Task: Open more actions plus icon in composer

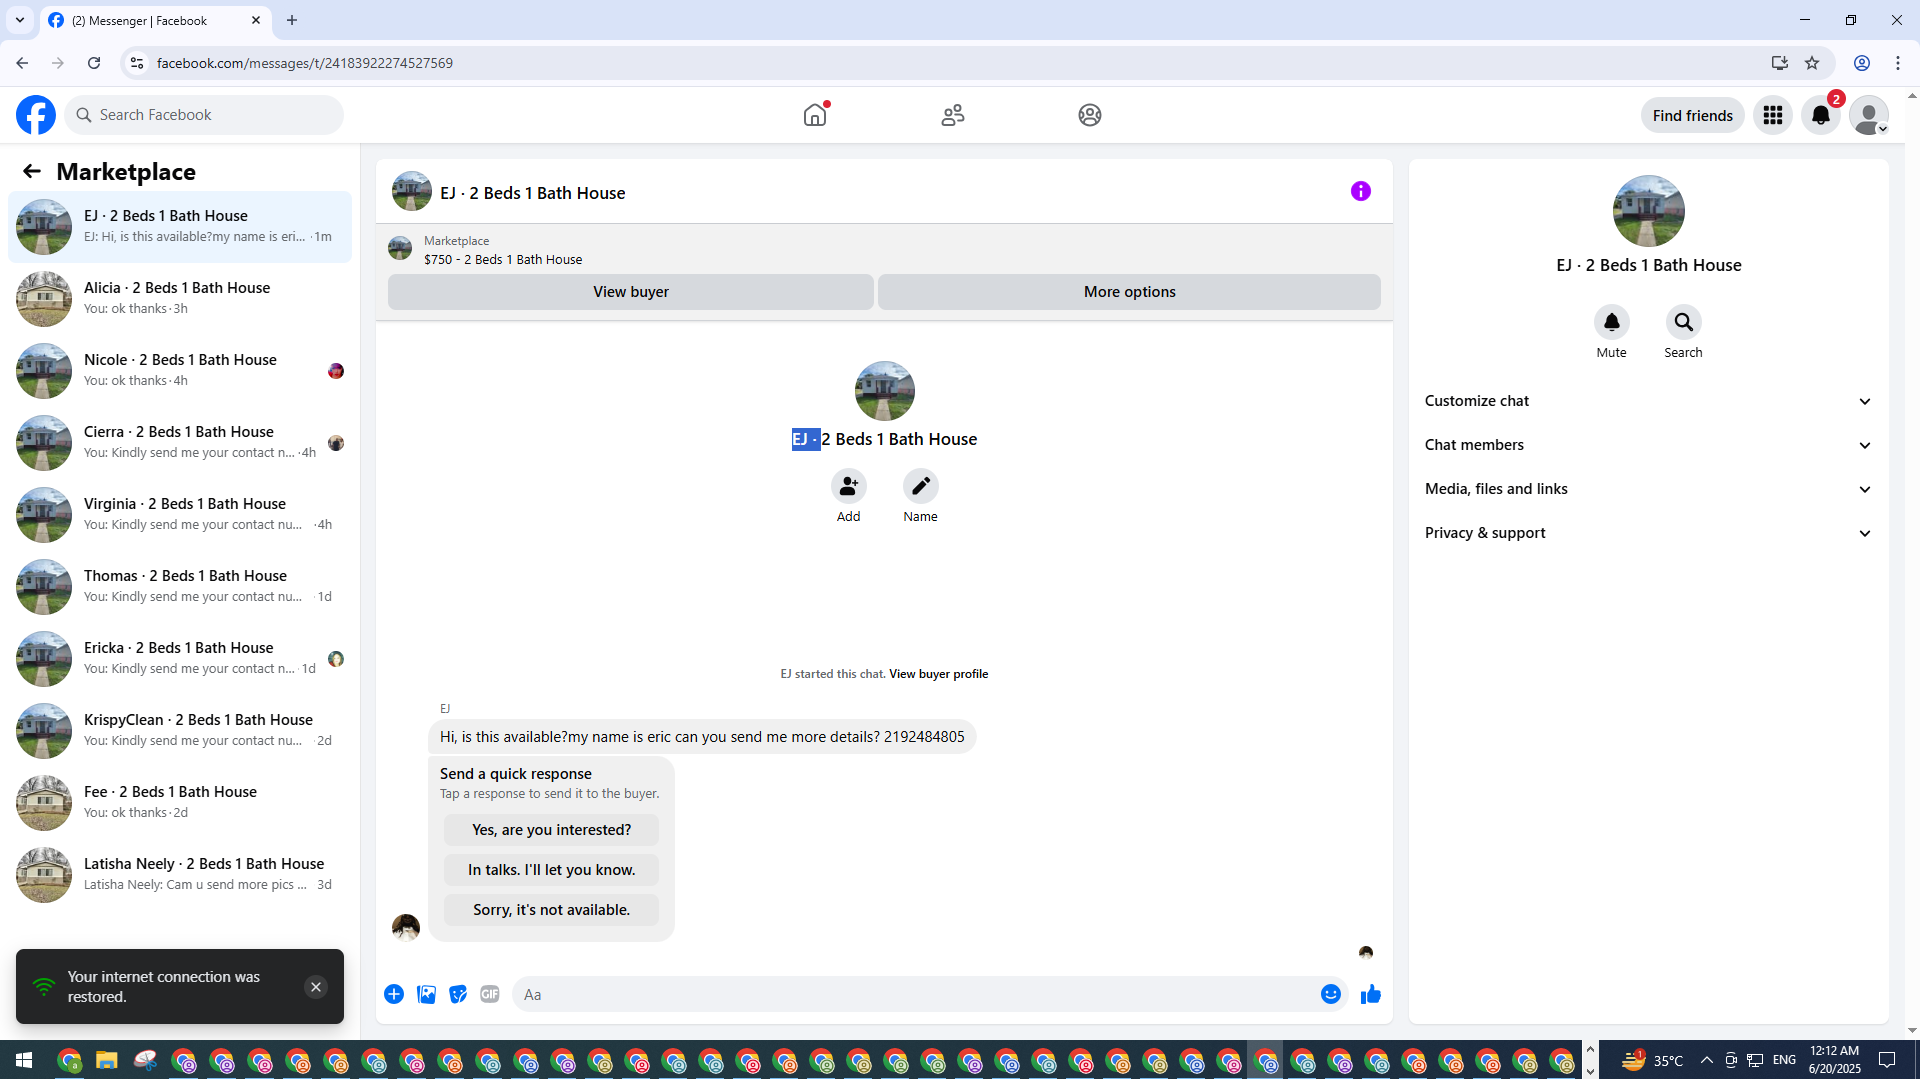Action: [394, 994]
